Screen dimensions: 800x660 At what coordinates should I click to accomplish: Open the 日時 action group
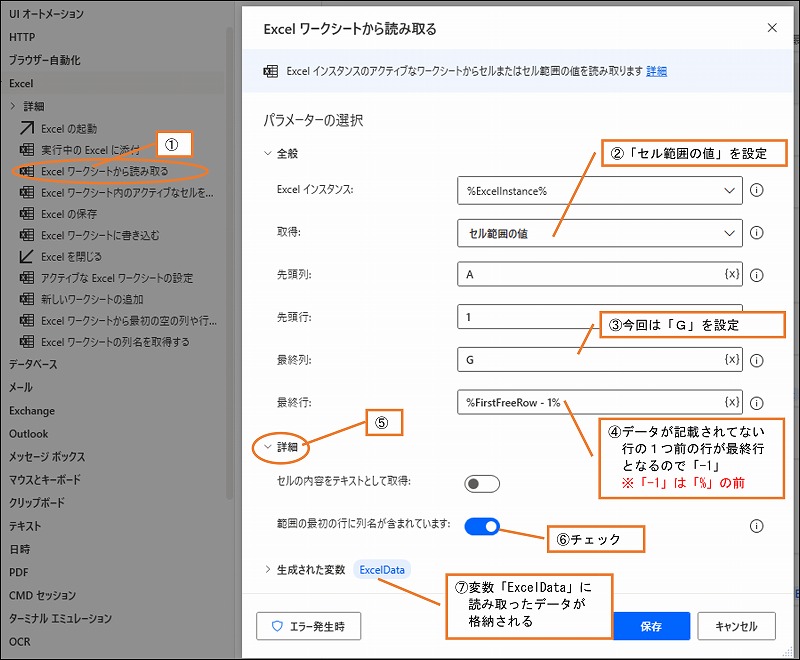[x=19, y=549]
